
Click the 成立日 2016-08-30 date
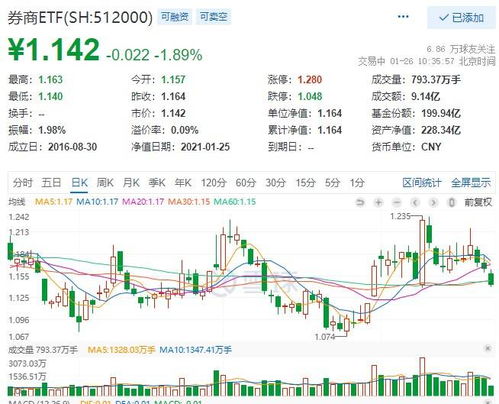click(x=72, y=147)
